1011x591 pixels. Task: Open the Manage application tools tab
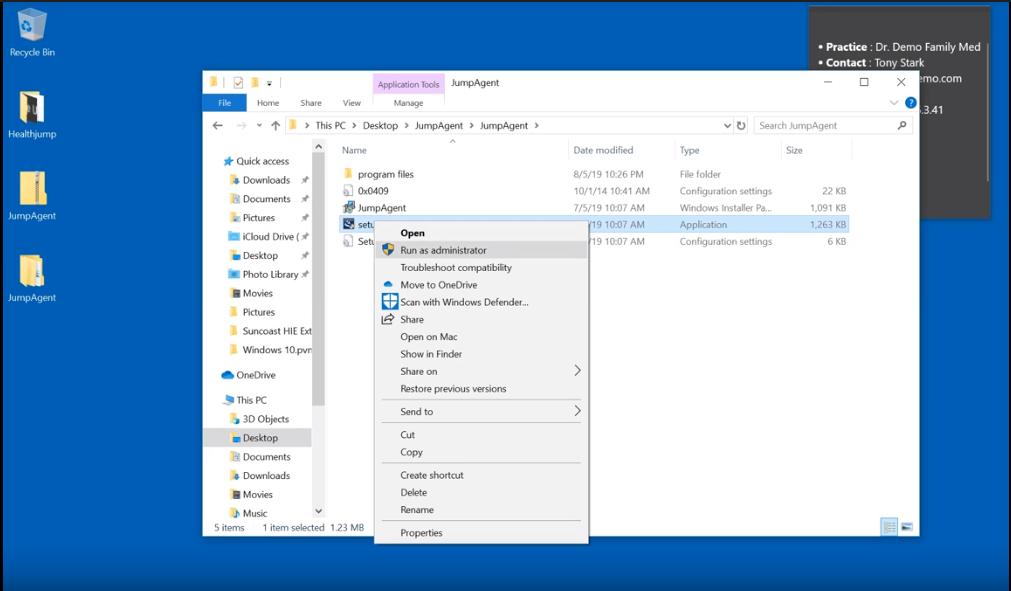pyautogui.click(x=408, y=102)
